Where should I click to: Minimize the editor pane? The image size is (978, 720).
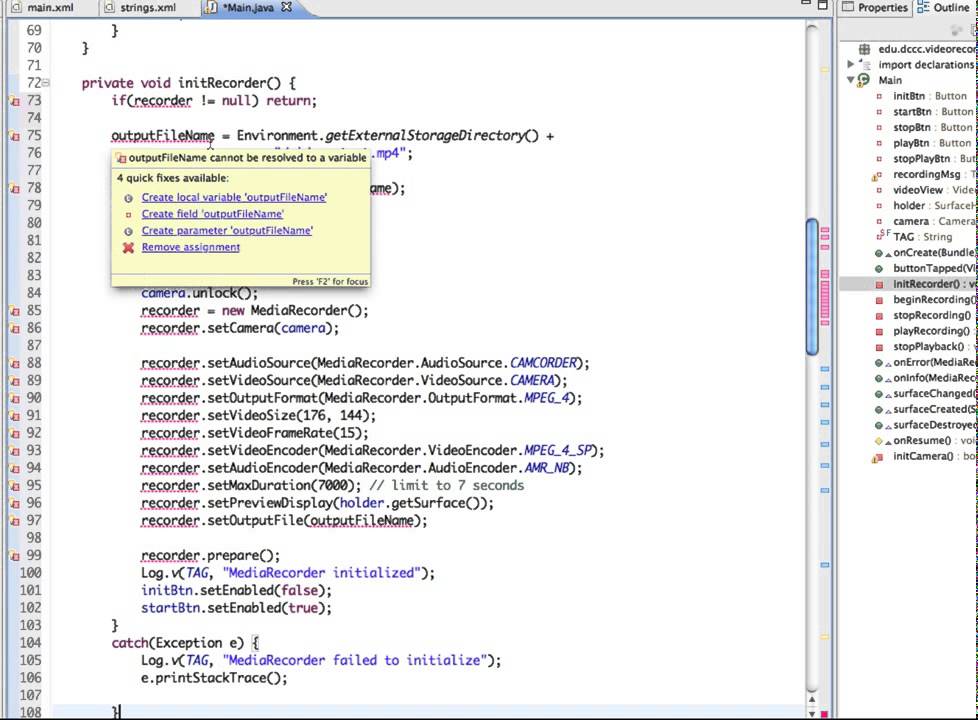pyautogui.click(x=806, y=4)
